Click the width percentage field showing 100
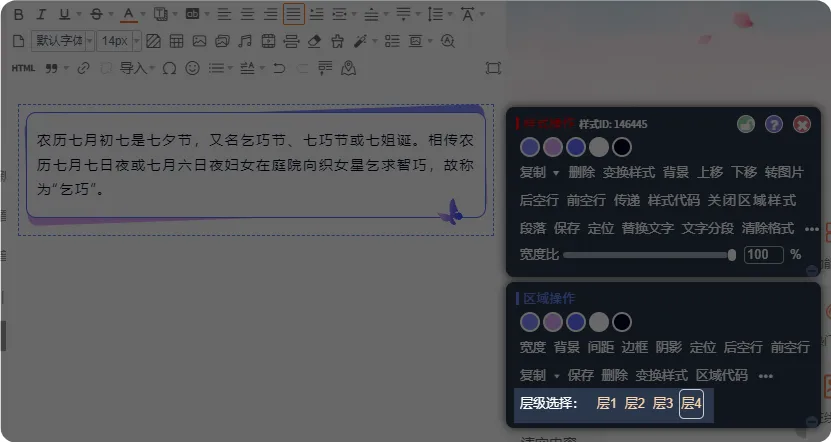Screen dimensions: 831x442 click(x=764, y=254)
